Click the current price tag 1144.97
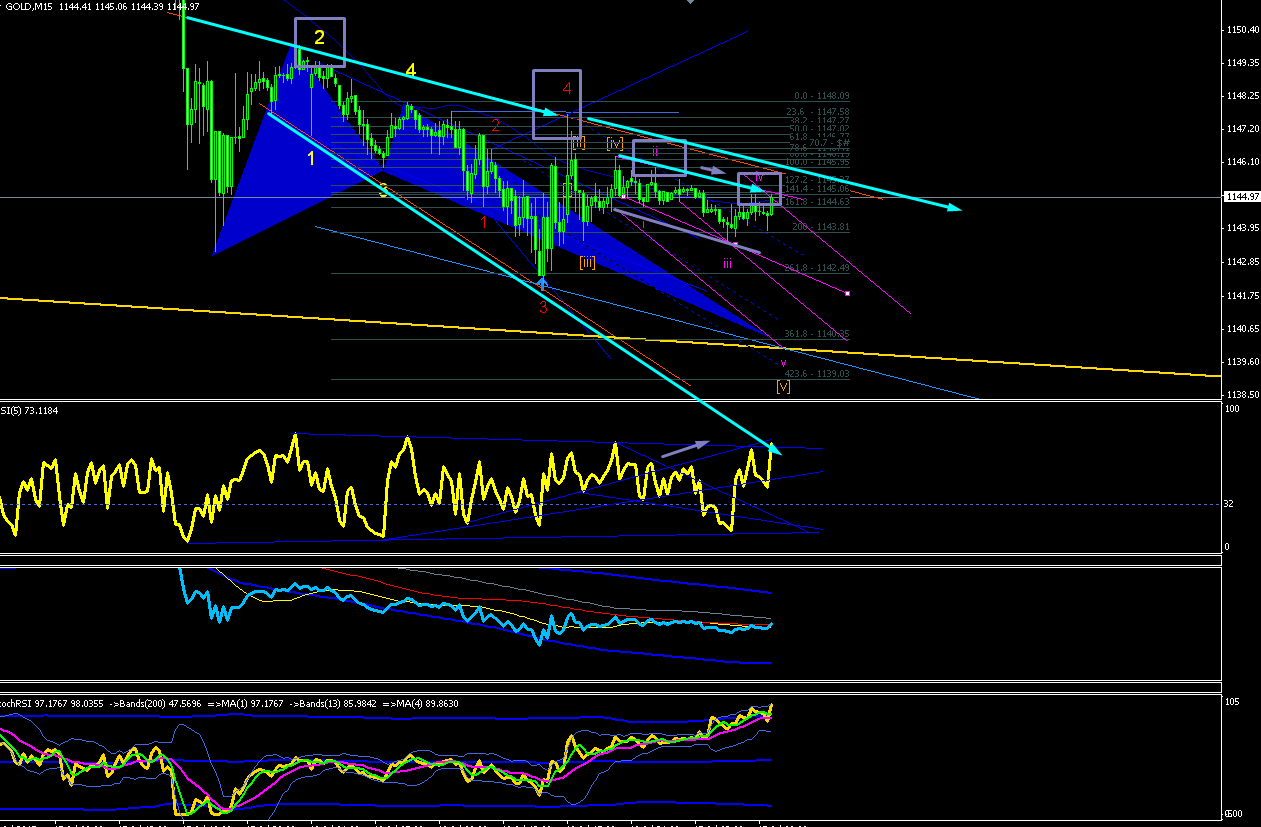Viewport: 1261px width, 827px height. [1241, 197]
